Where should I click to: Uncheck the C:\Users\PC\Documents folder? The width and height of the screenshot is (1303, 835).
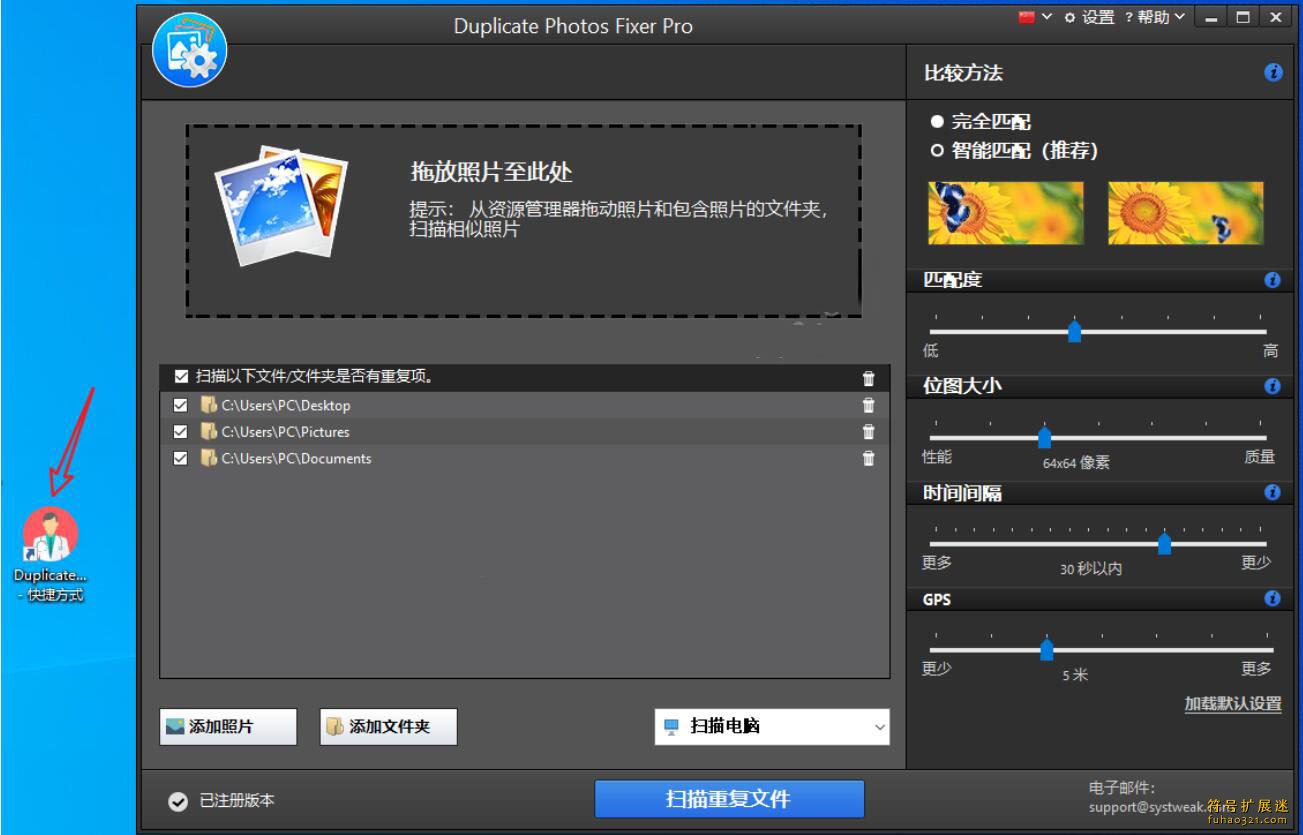point(179,459)
